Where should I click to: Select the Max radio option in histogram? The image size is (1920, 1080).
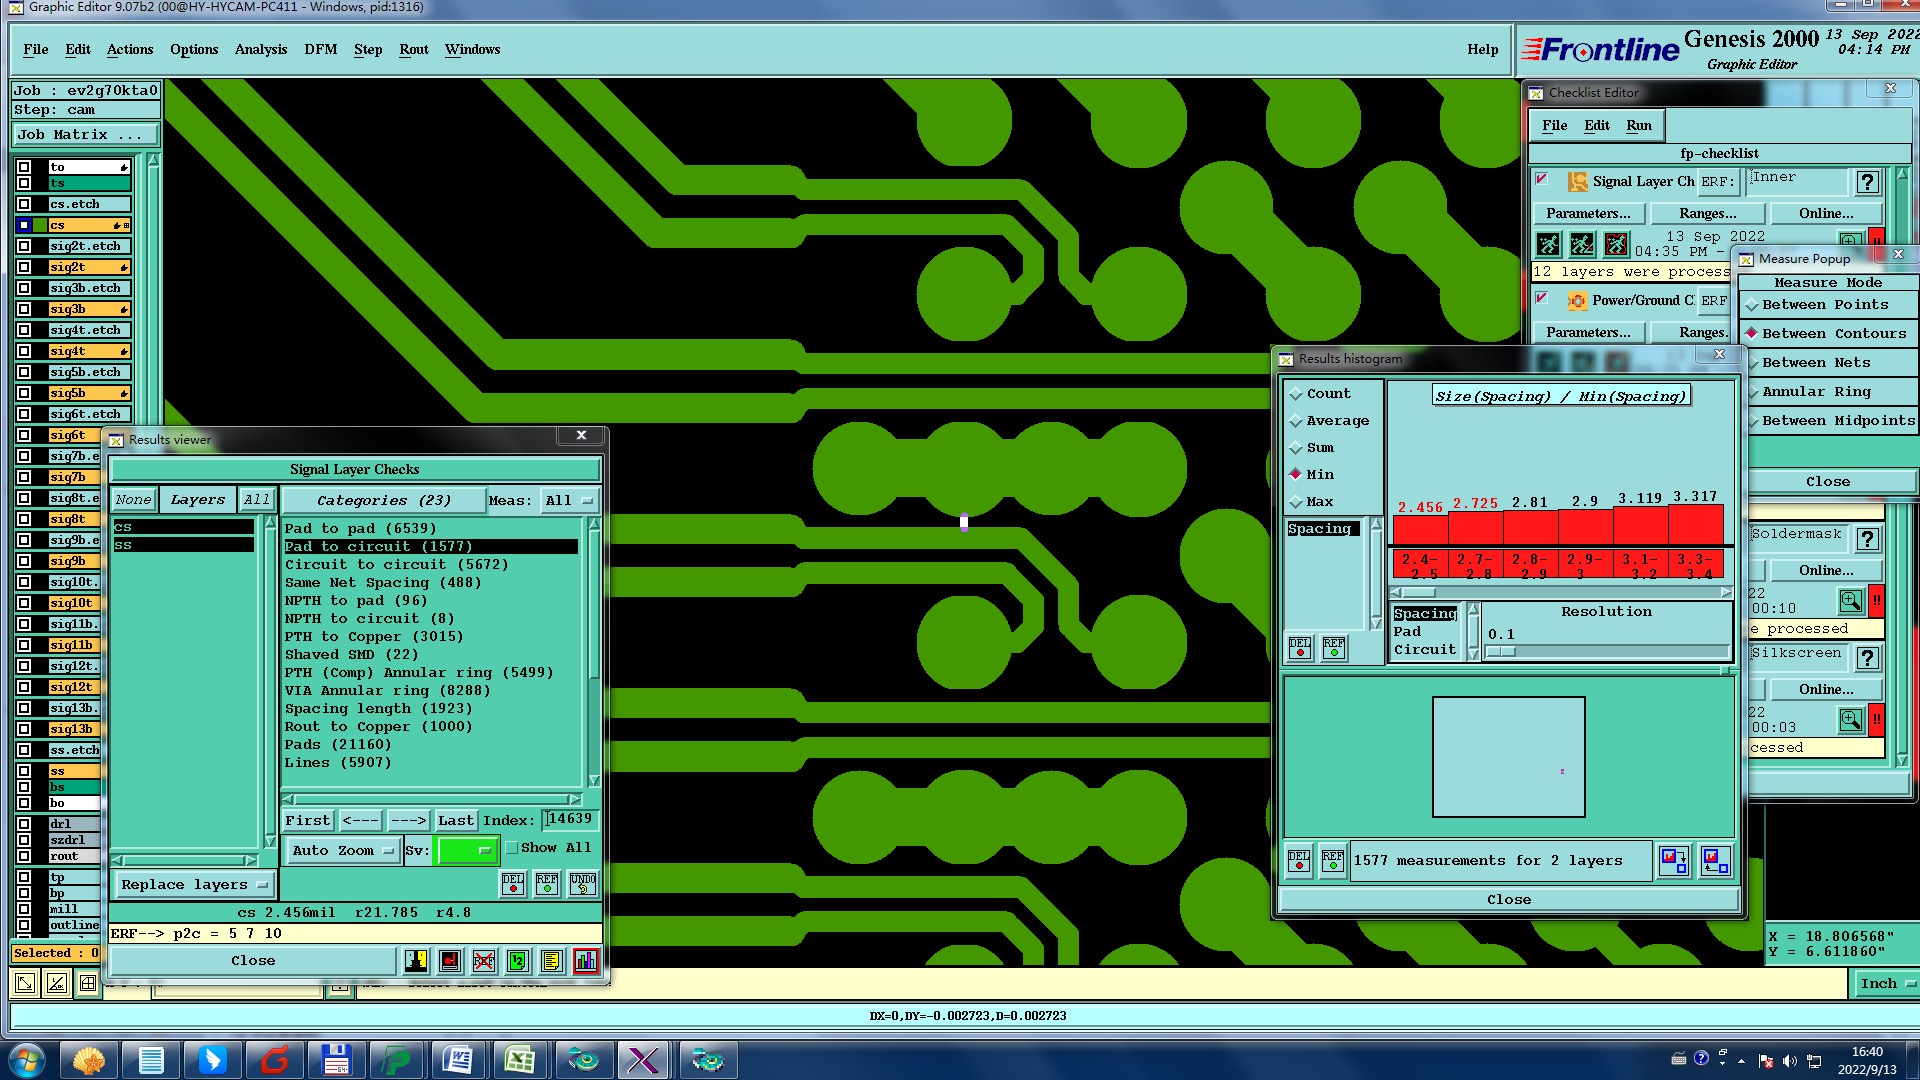pos(1296,502)
